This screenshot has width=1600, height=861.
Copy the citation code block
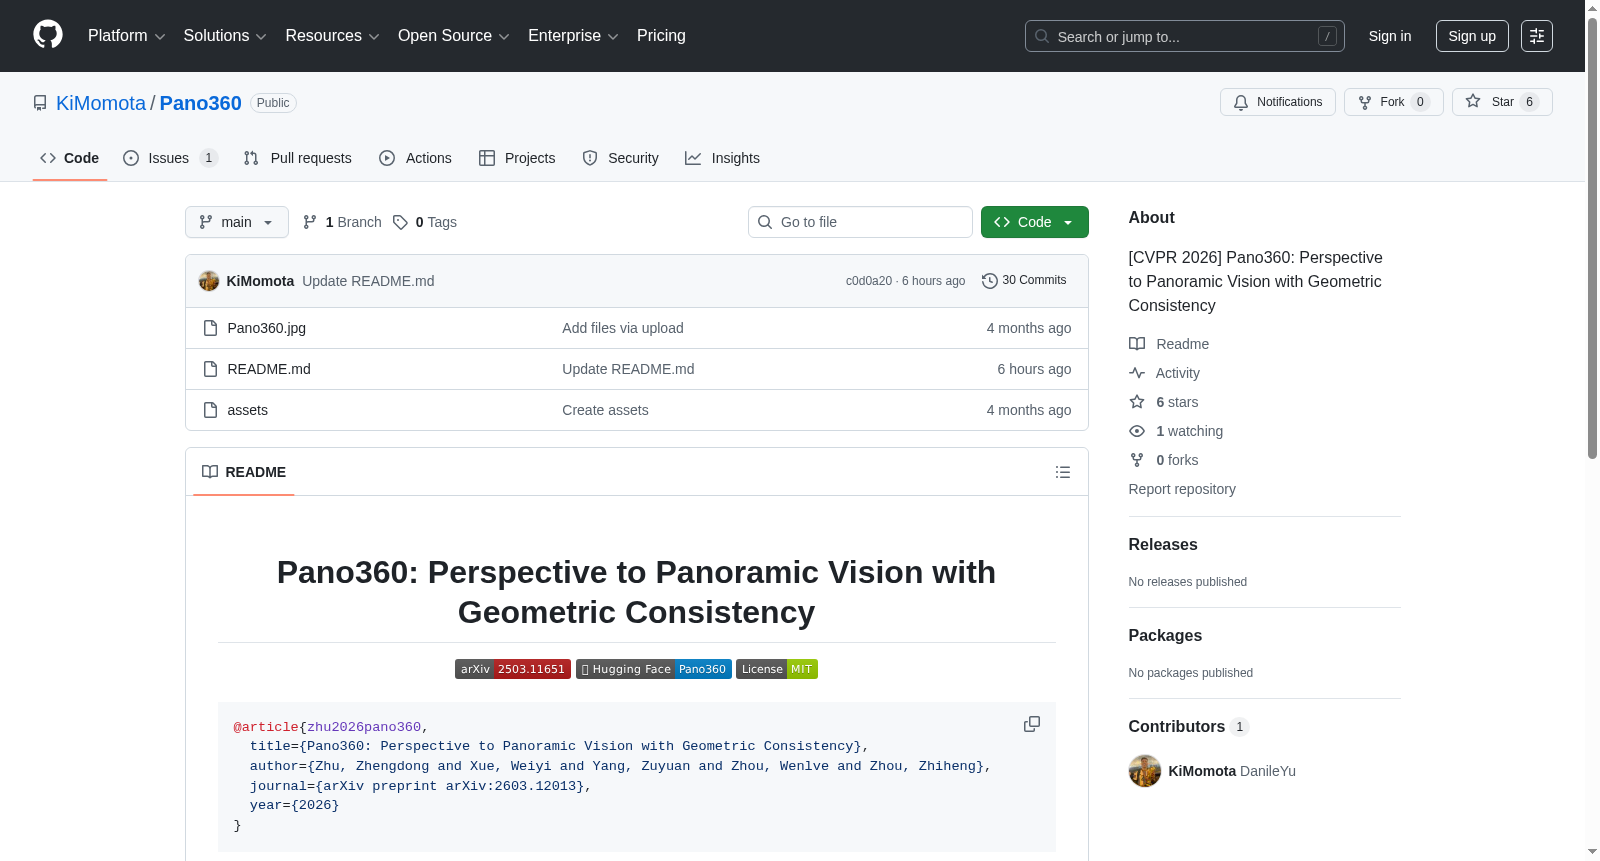point(1032,724)
